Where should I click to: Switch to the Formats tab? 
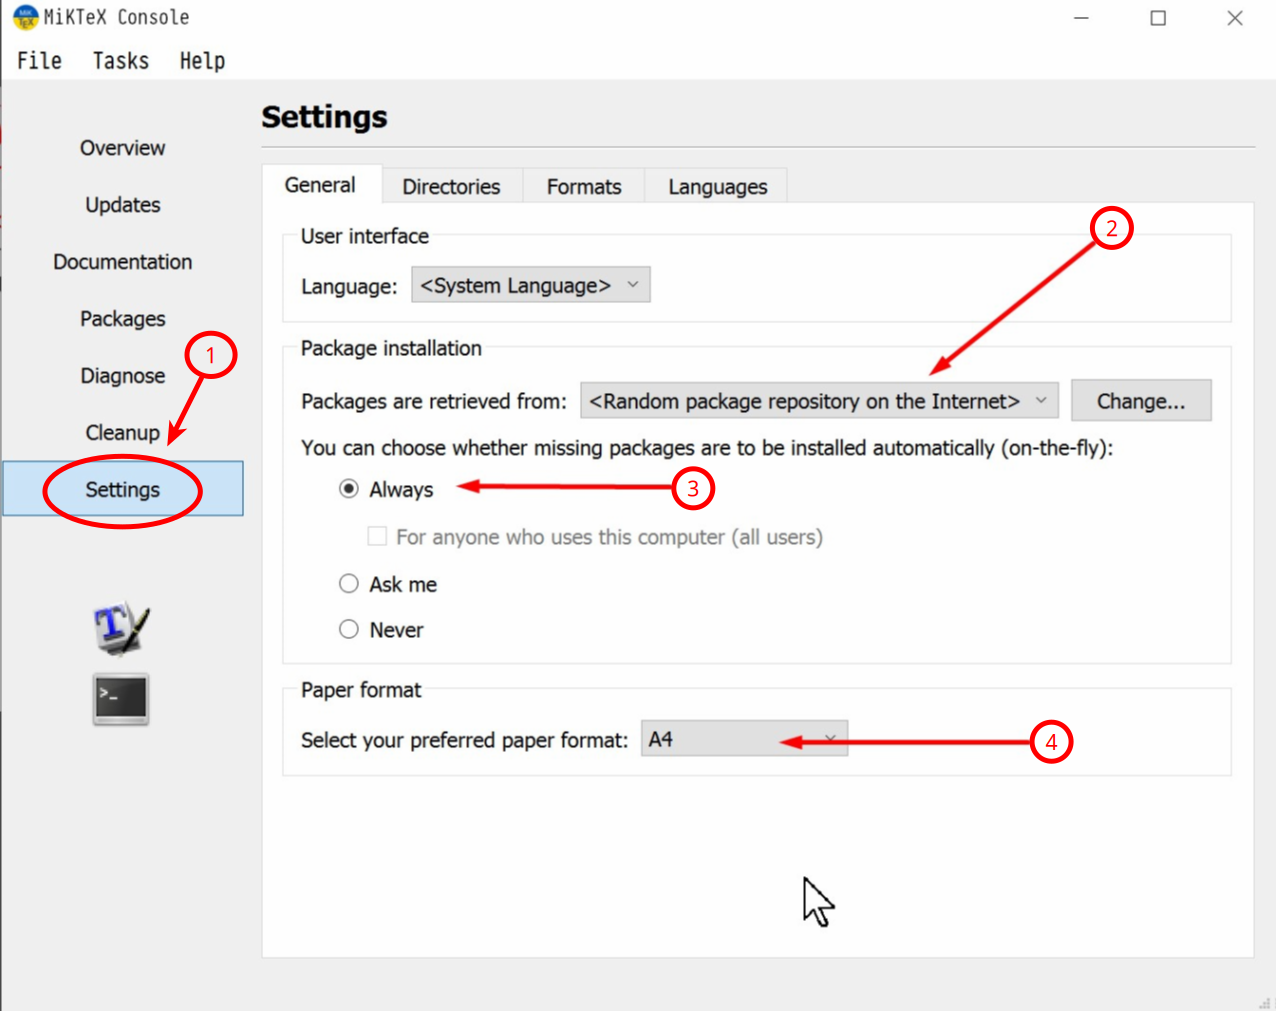[584, 187]
